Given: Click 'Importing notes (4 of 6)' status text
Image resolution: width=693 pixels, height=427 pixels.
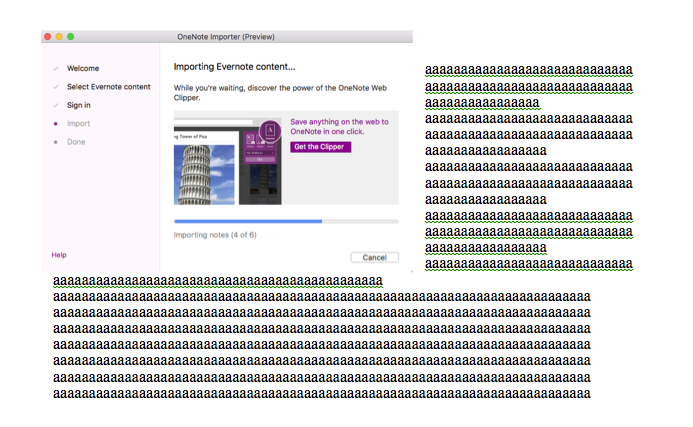Looking at the screenshot, I should [x=215, y=235].
